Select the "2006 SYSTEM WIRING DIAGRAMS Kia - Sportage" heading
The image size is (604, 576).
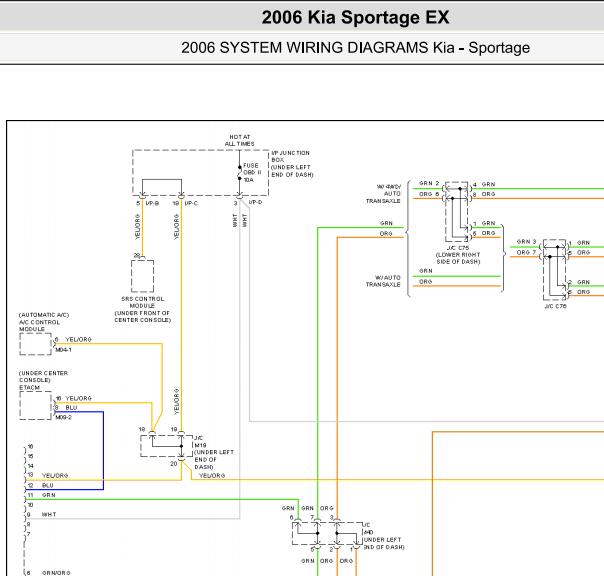(355, 48)
